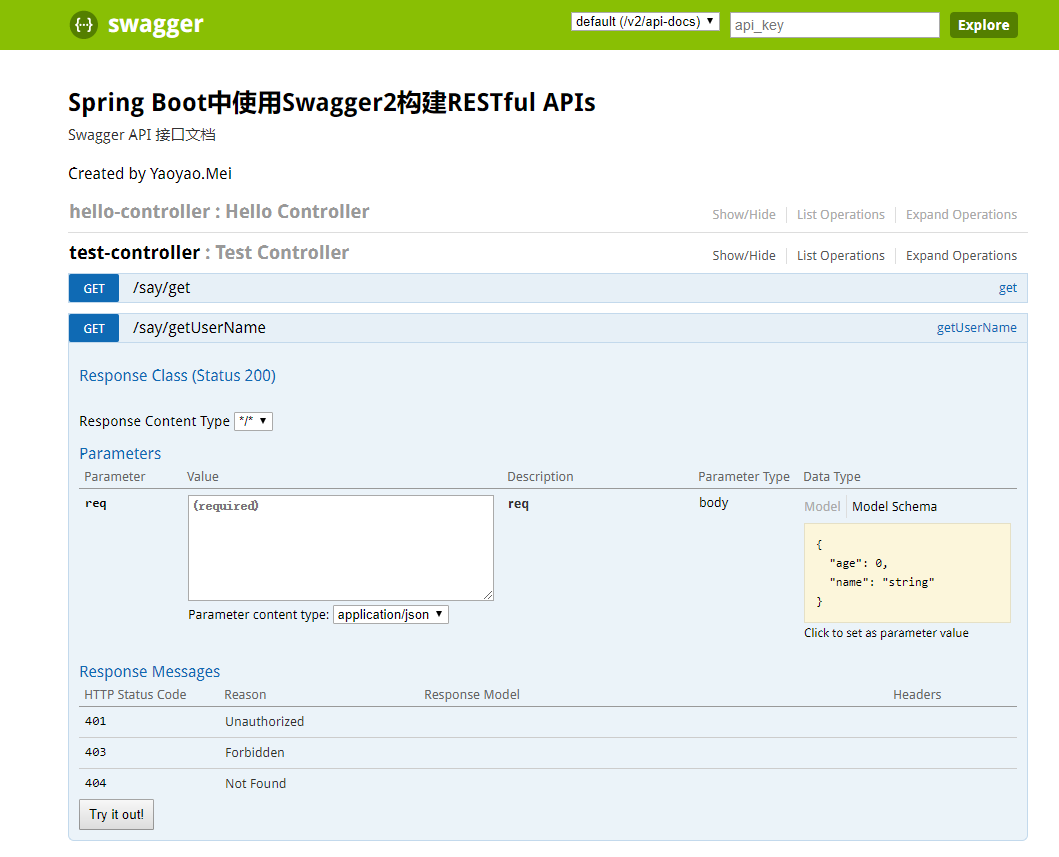Click the bold req description text

pyautogui.click(x=518, y=504)
